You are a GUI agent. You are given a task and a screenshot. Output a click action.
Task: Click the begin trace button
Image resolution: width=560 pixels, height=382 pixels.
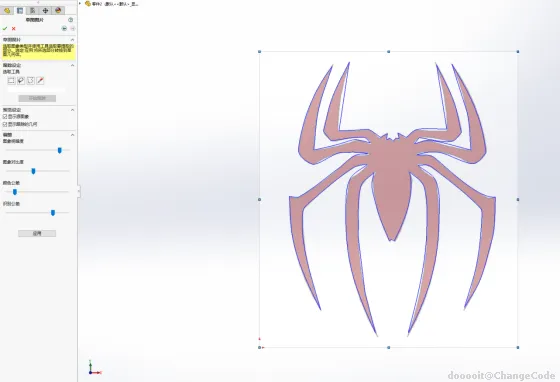pos(37,98)
